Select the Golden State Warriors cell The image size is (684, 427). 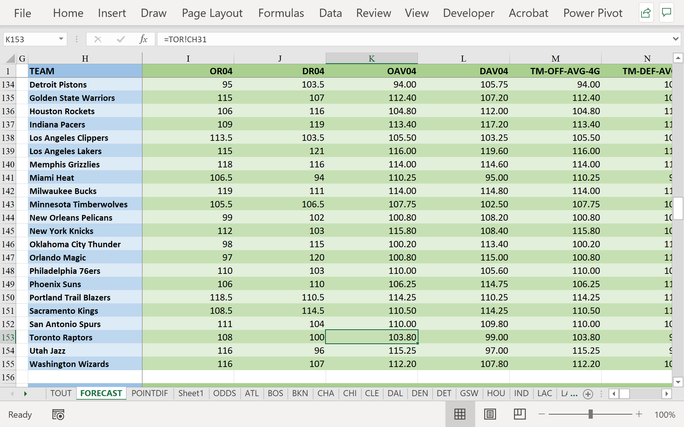(85, 98)
